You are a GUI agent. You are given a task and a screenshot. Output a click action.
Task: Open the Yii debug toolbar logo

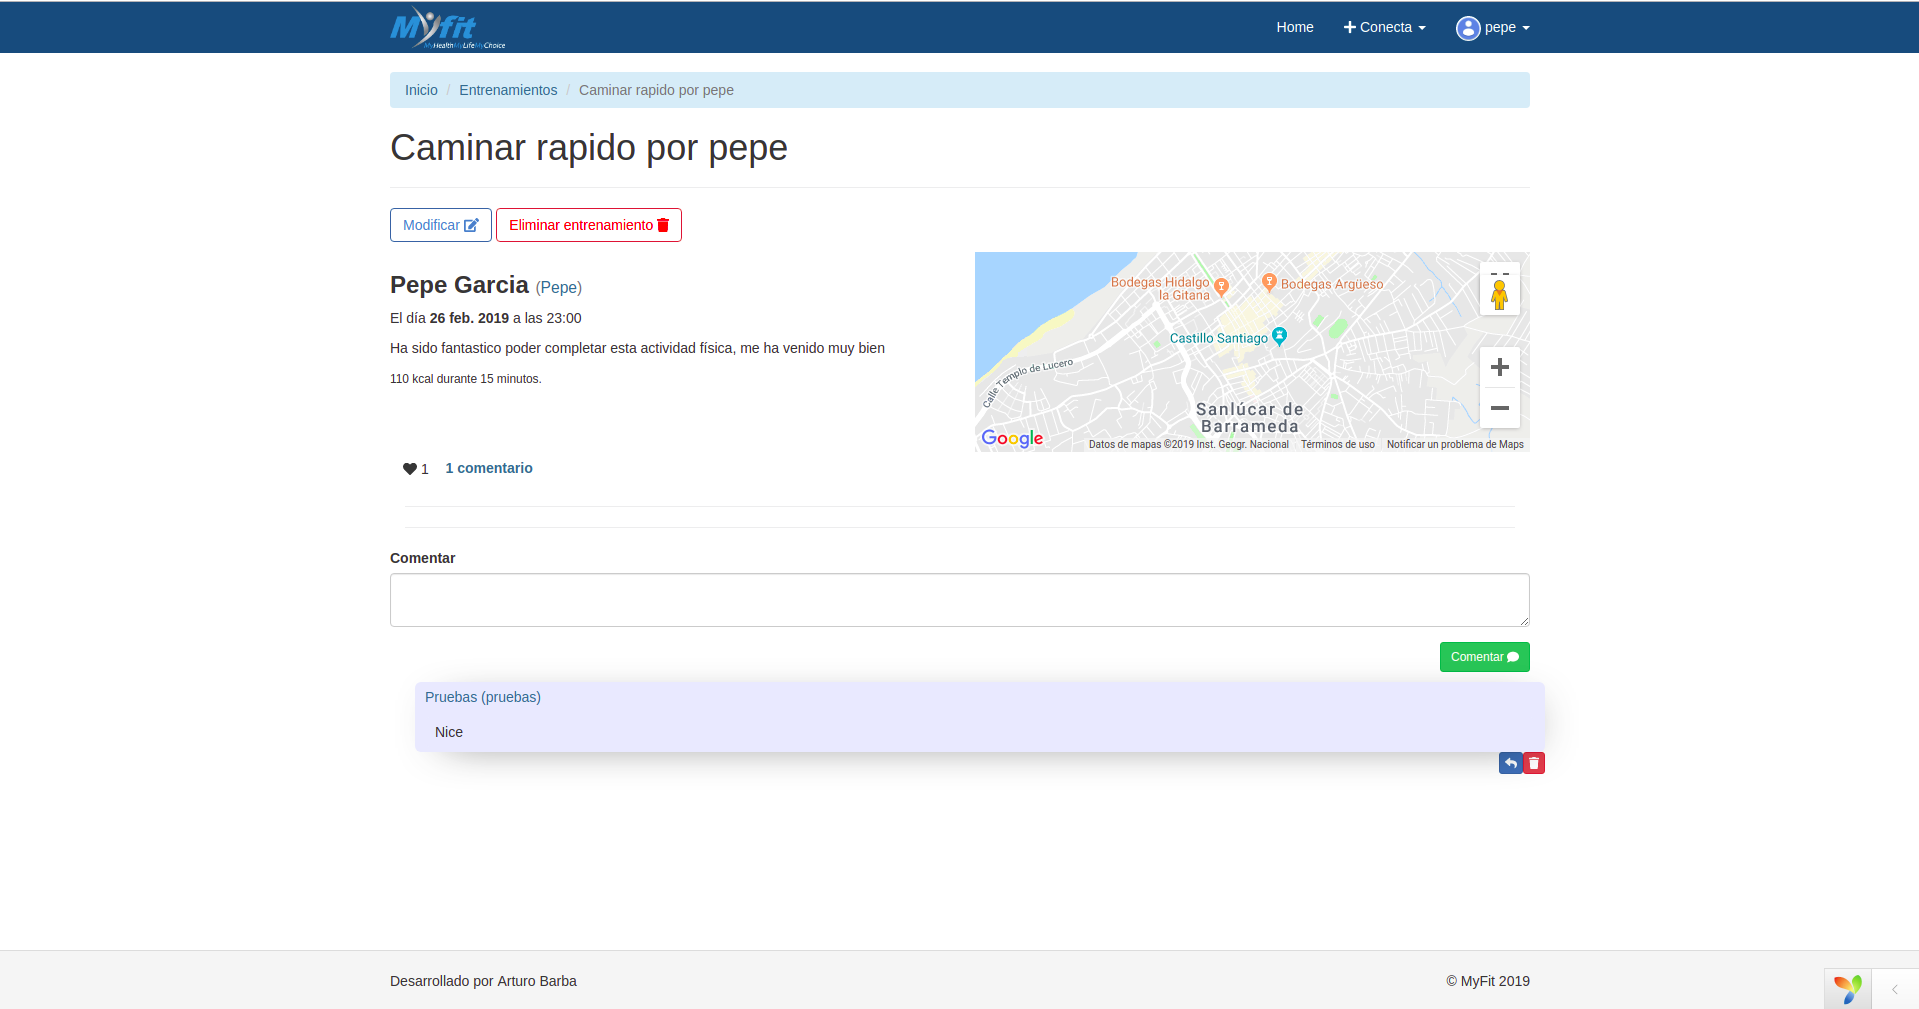click(1847, 989)
